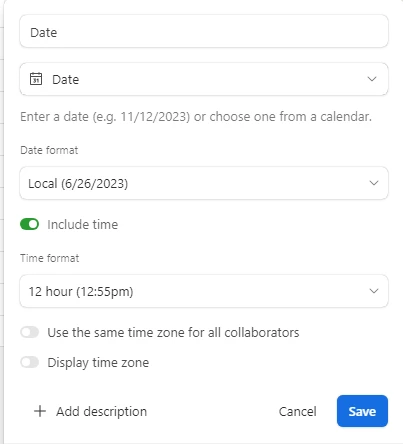Click chevron arrow on field type selector
This screenshot has height=444, width=403.
click(x=372, y=79)
